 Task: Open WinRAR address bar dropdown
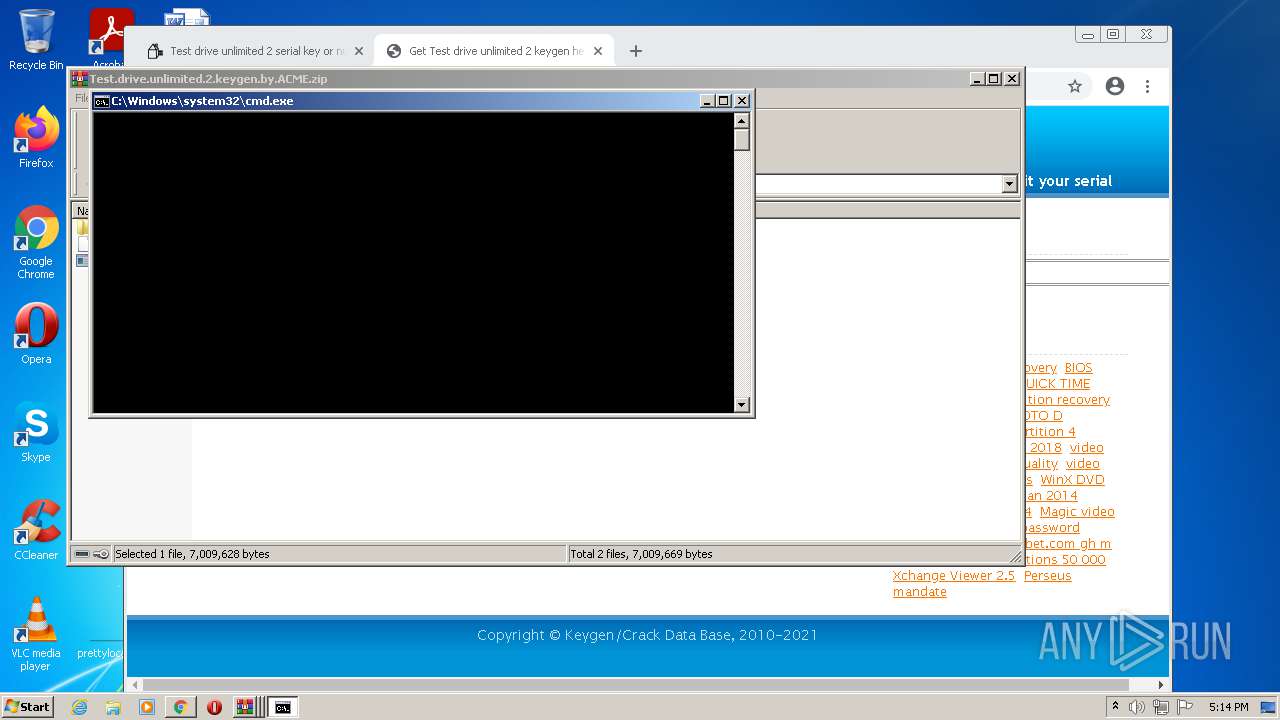tap(1009, 184)
